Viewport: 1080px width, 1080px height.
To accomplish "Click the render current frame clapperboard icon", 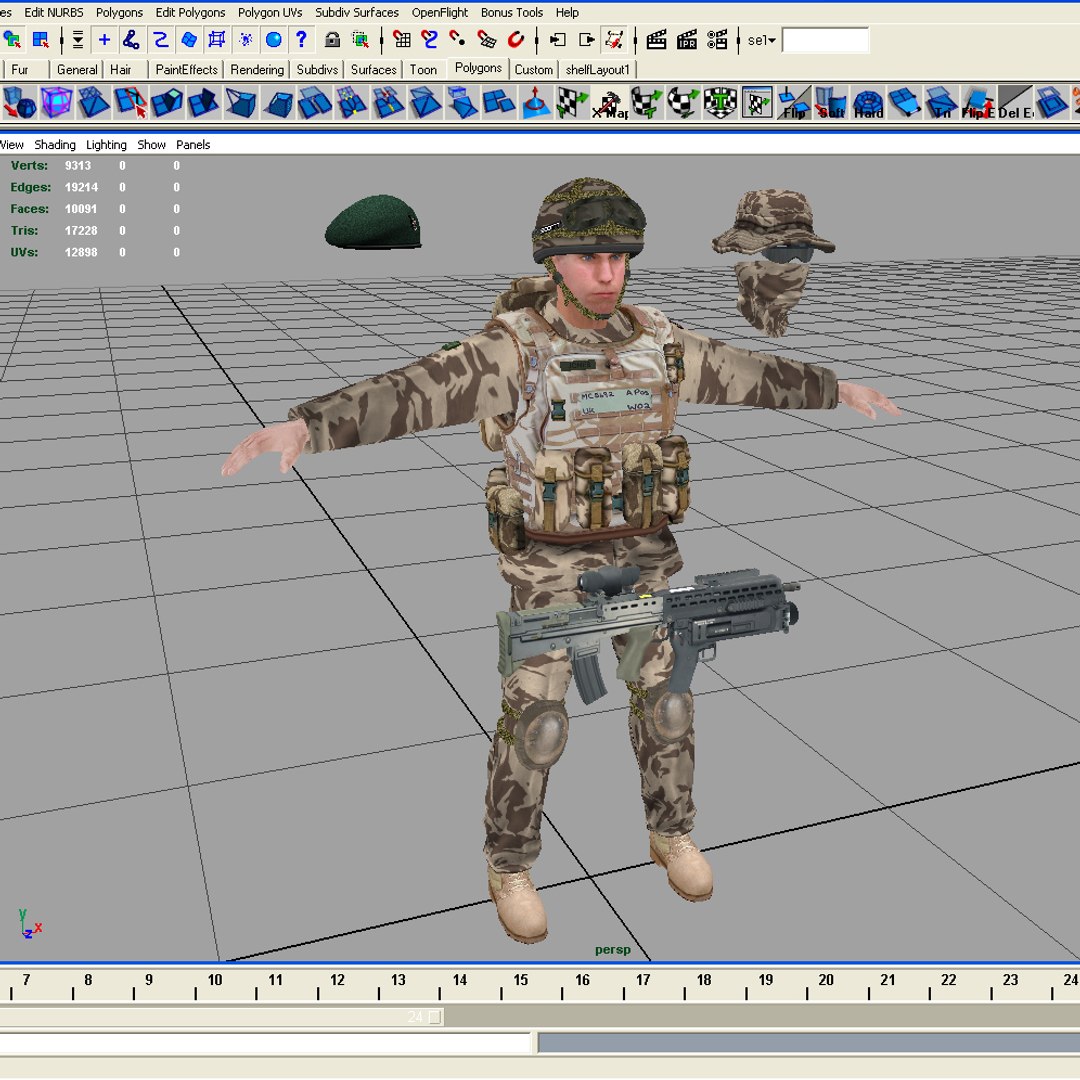I will [656, 40].
